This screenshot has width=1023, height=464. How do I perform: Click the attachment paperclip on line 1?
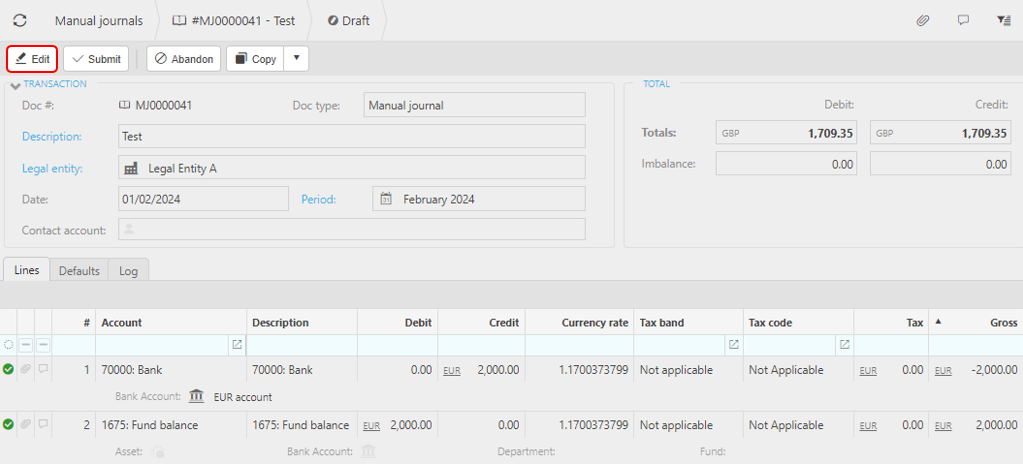(26, 369)
